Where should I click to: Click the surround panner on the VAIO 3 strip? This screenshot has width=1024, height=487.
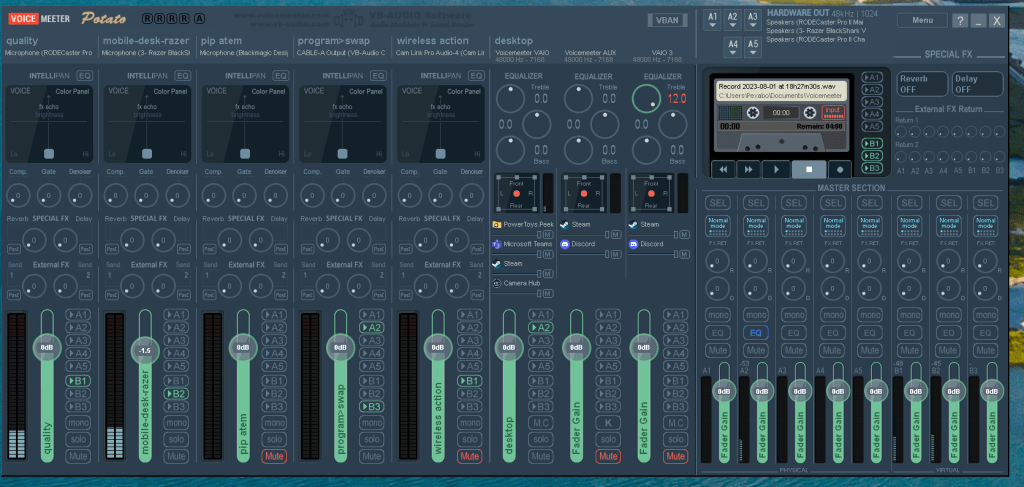651,194
